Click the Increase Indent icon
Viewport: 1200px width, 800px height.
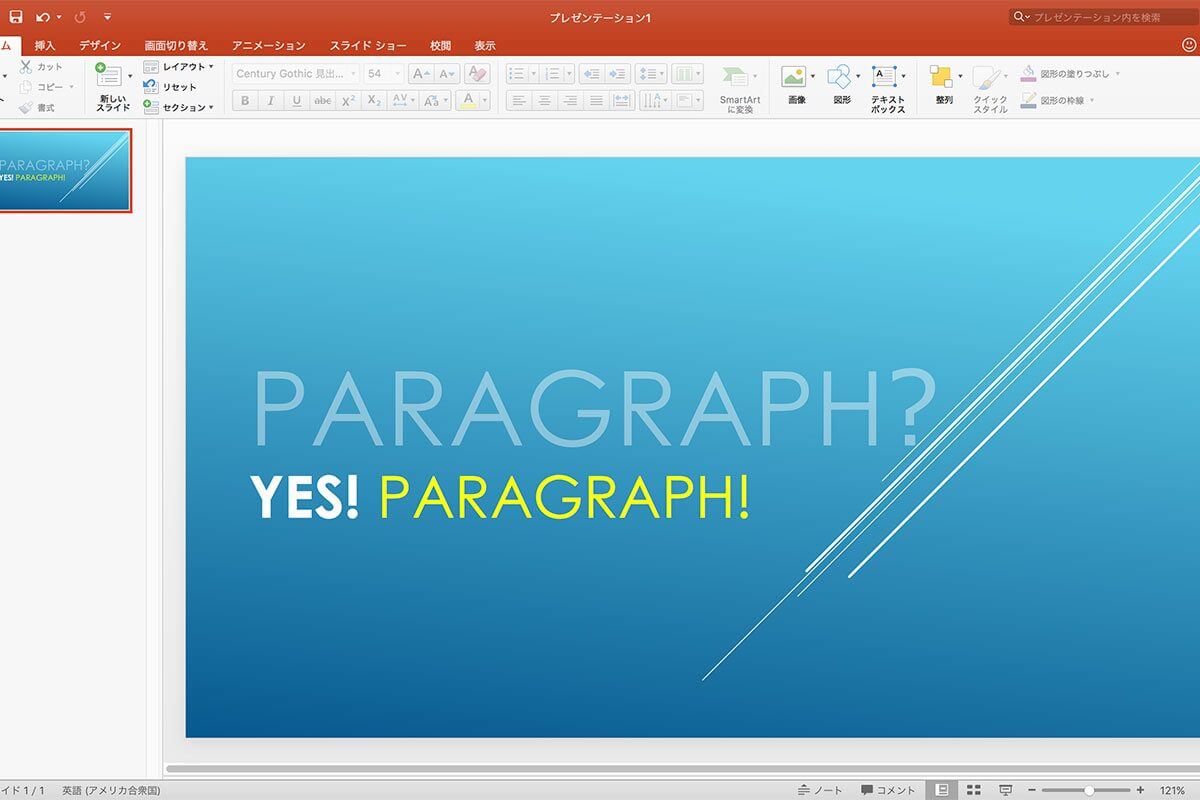click(x=618, y=74)
